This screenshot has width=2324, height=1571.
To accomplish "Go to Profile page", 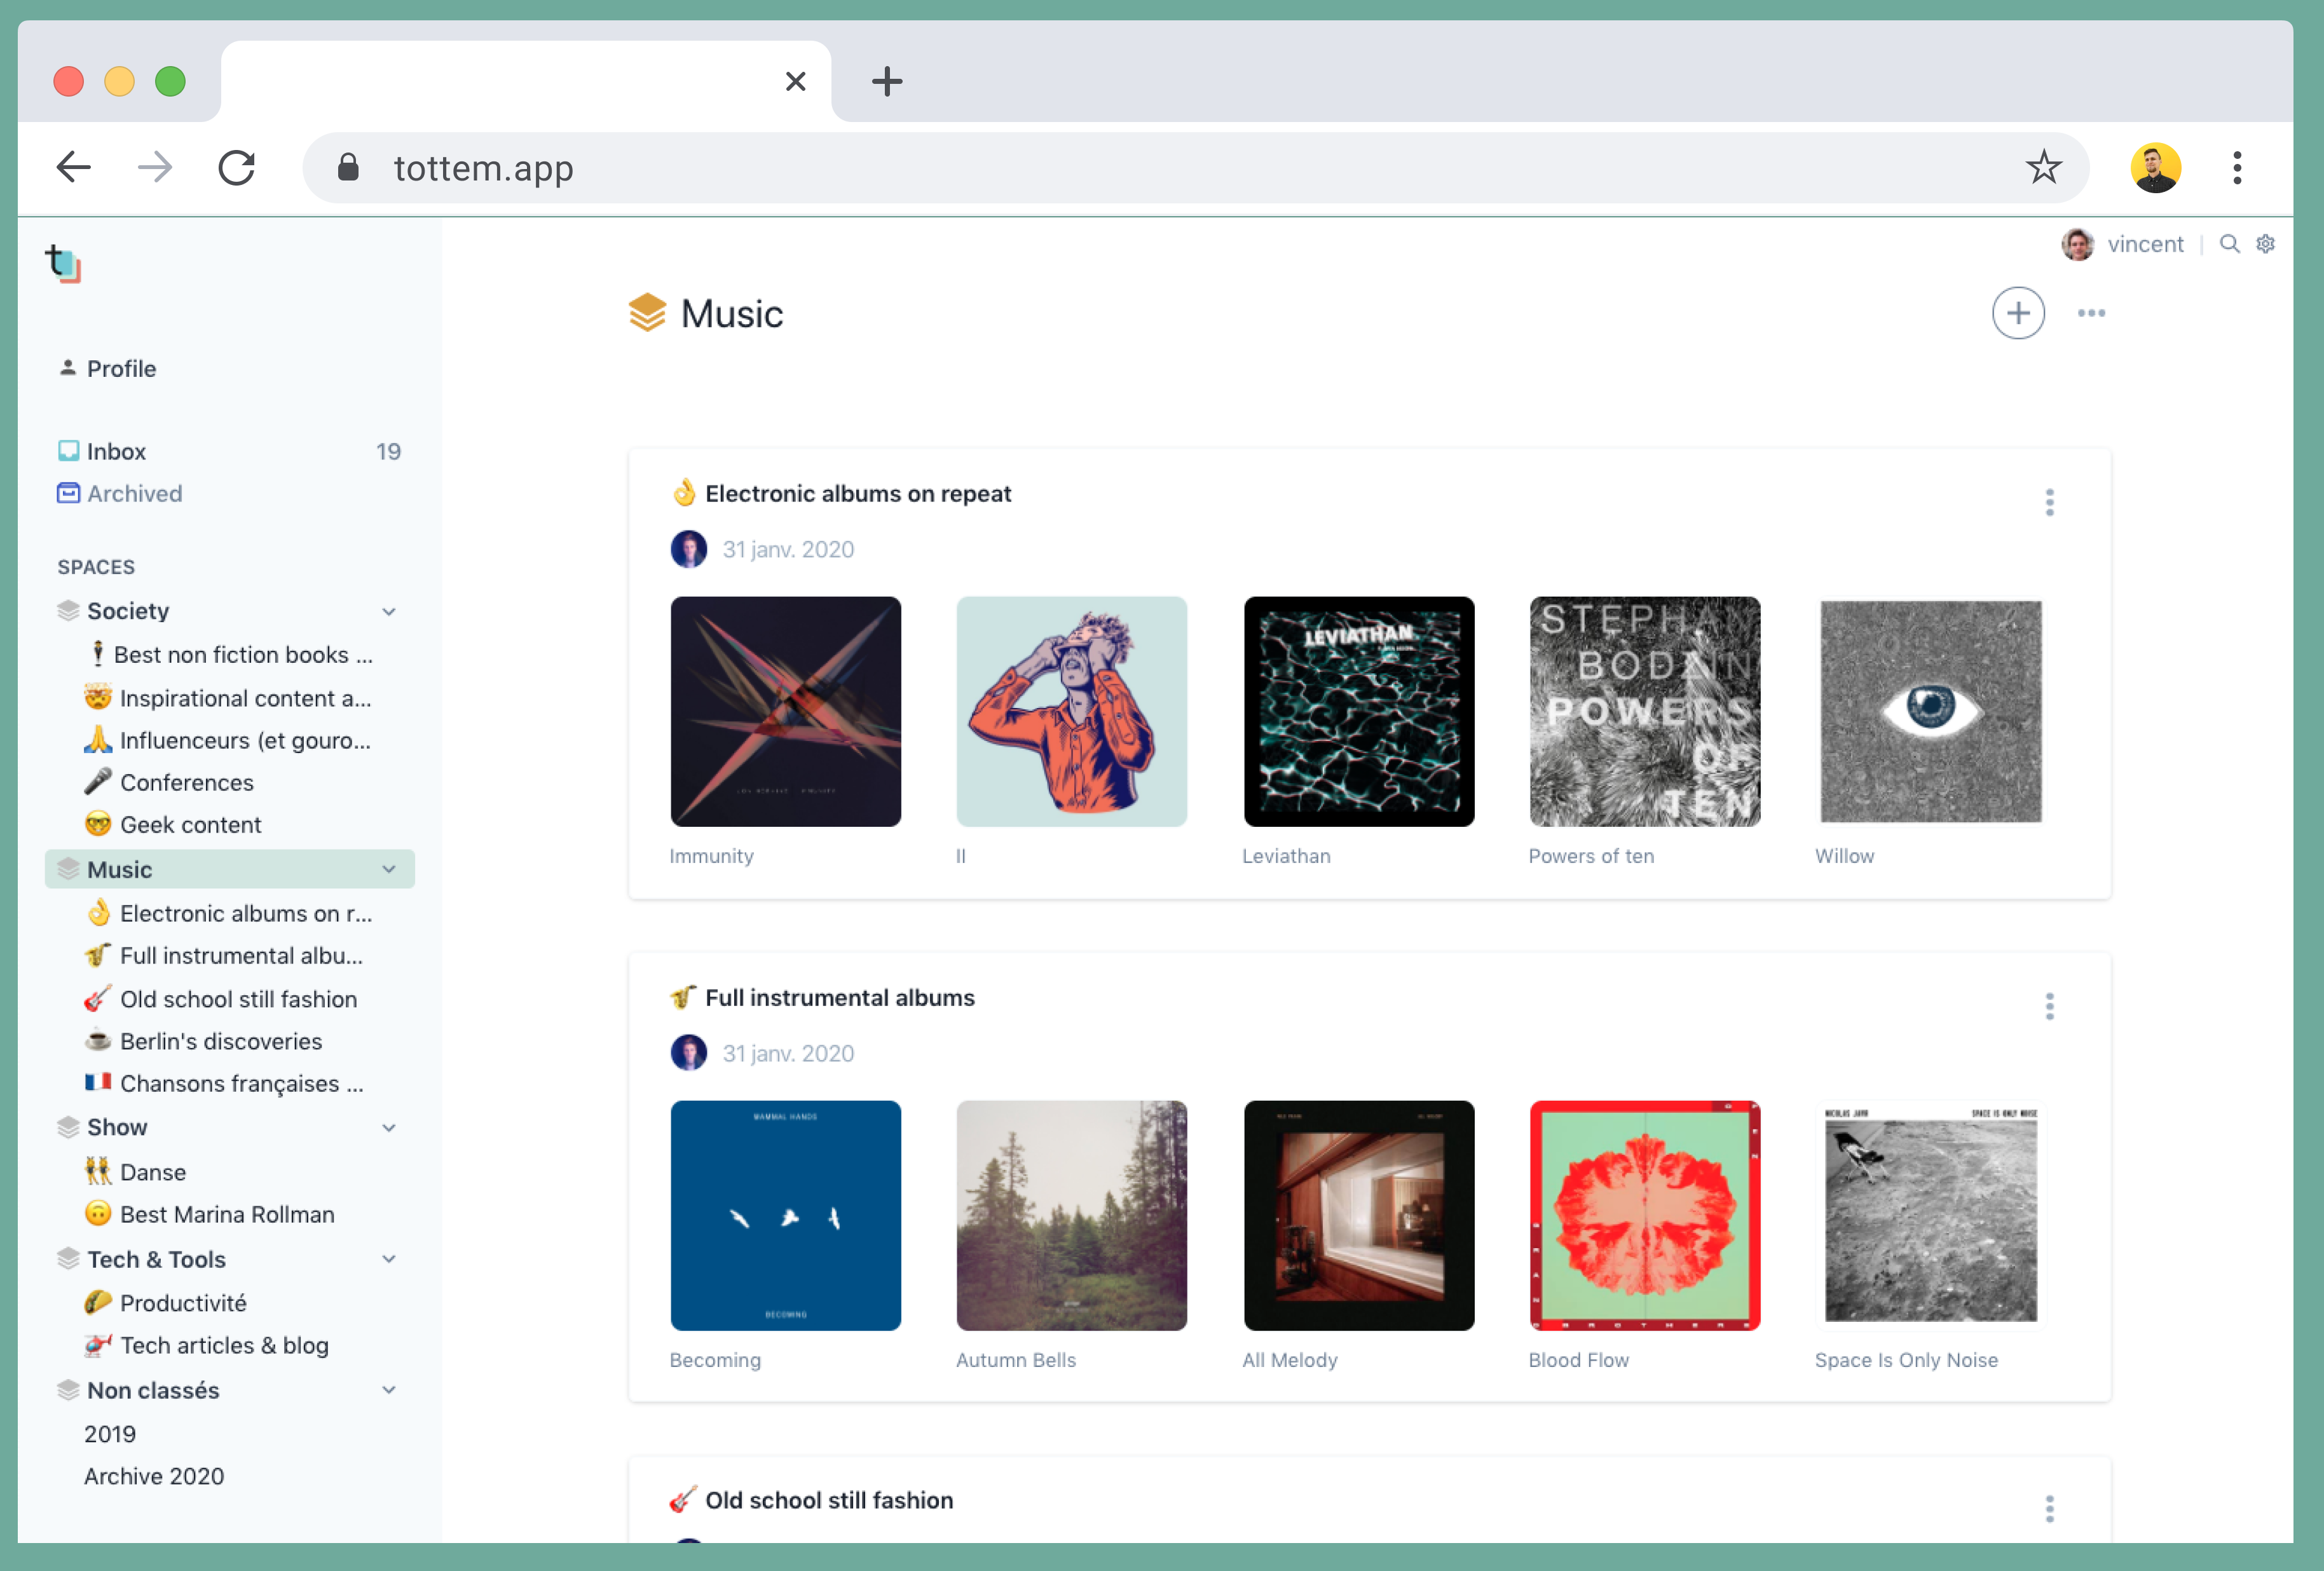I will [121, 368].
